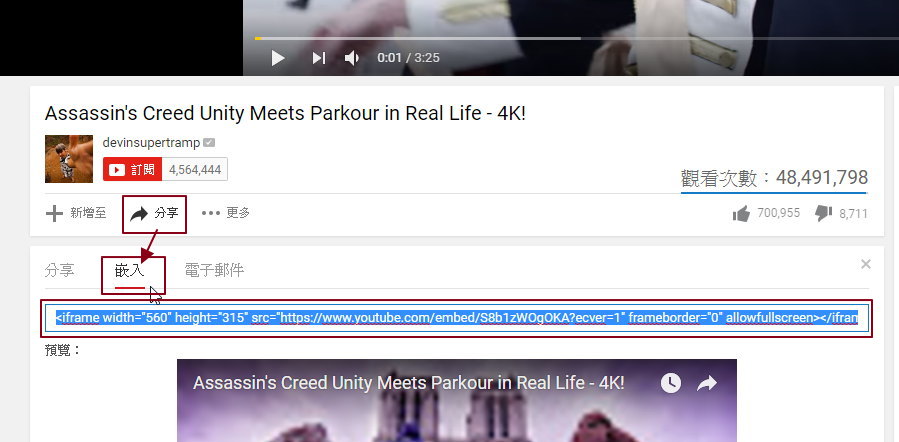The width and height of the screenshot is (899, 442).
Task: Click the red 訂閱 subscribe button
Action: pyautogui.click(x=132, y=169)
